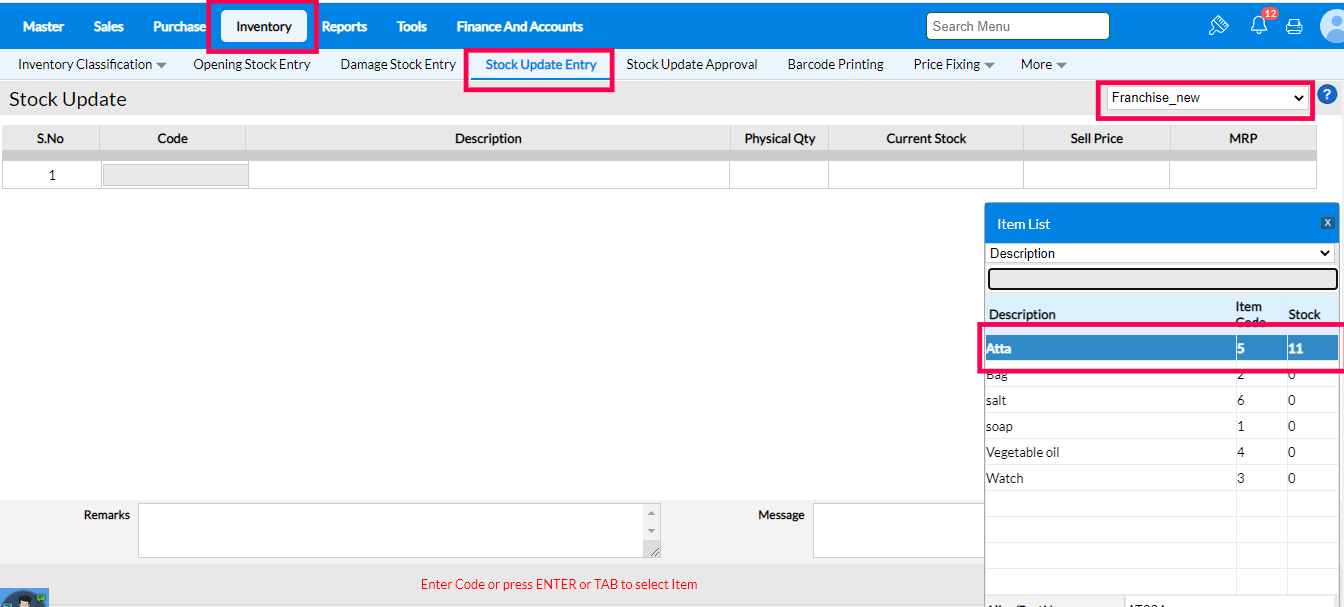
Task: Click the Description column header in grid
Action: pyautogui.click(x=488, y=139)
